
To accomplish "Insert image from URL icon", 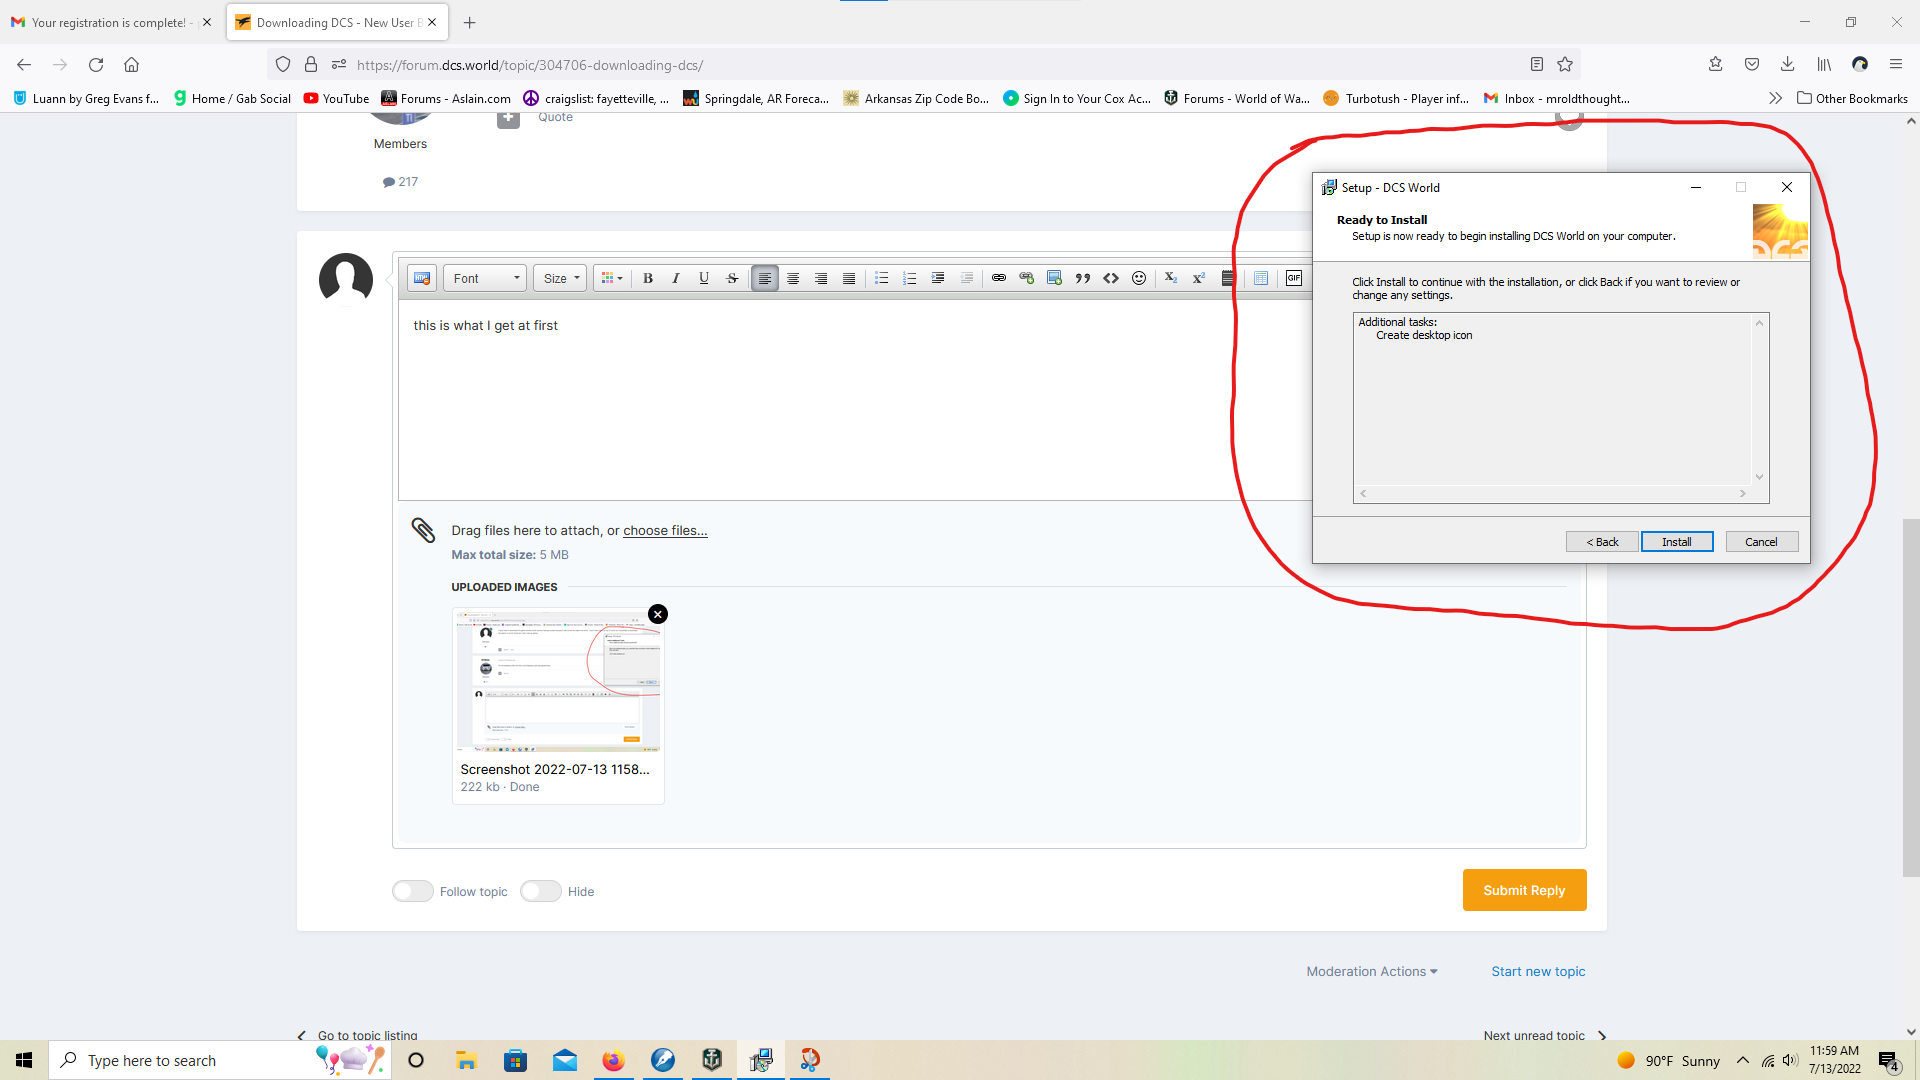I will (1055, 278).
